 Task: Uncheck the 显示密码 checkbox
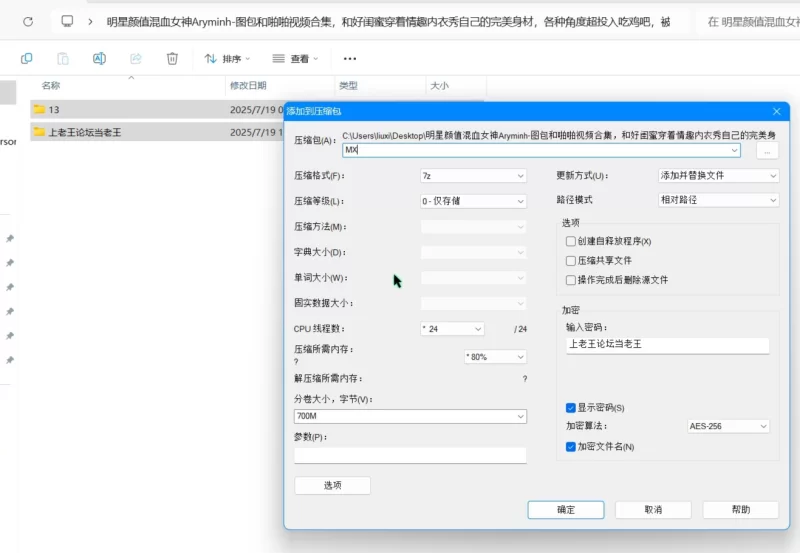pos(571,408)
